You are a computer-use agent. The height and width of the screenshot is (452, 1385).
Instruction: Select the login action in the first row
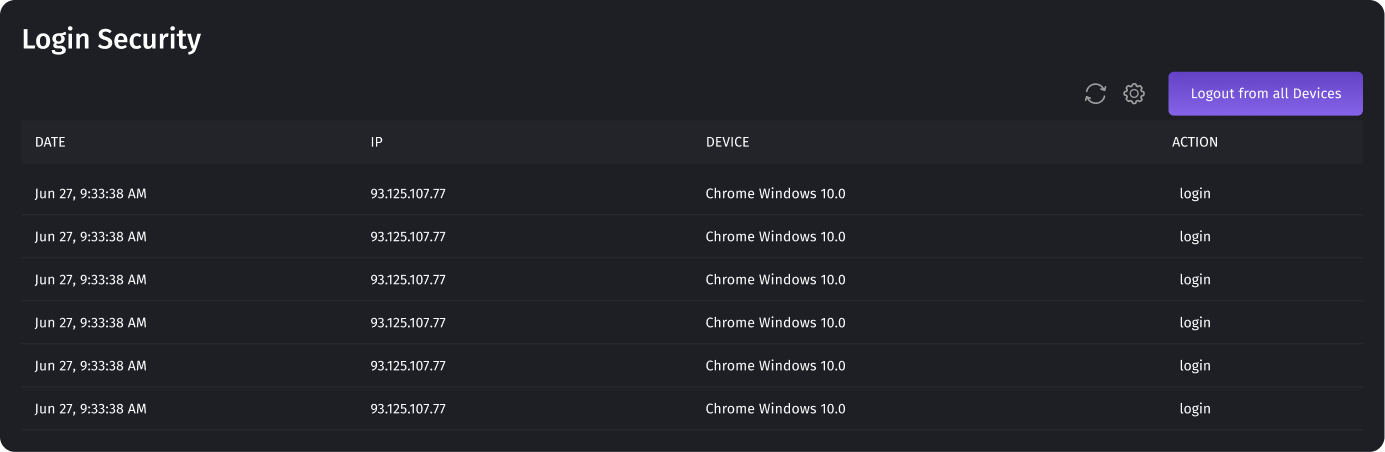pyautogui.click(x=1195, y=194)
